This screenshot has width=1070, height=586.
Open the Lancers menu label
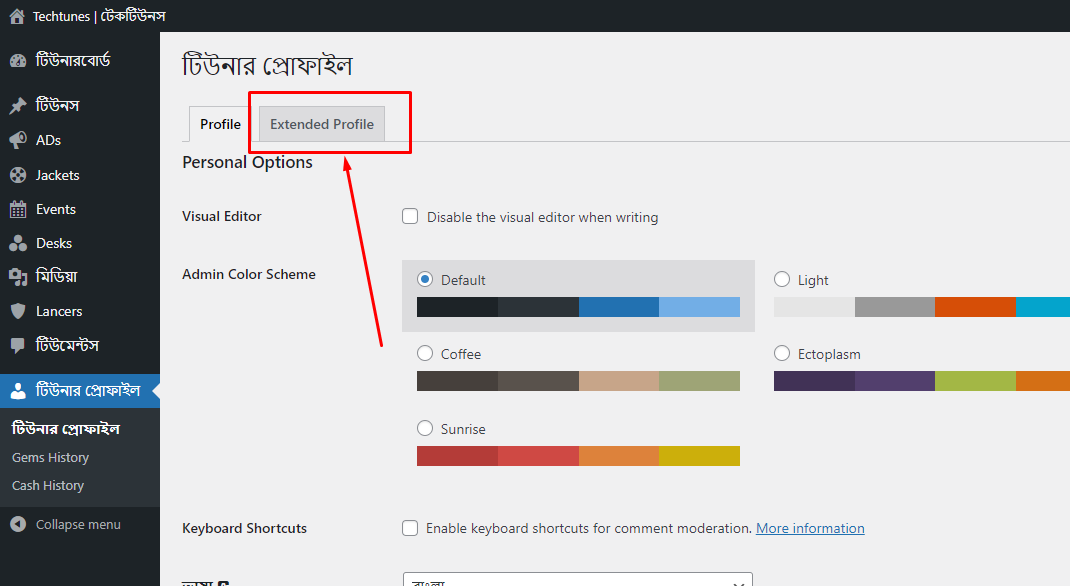(x=59, y=311)
